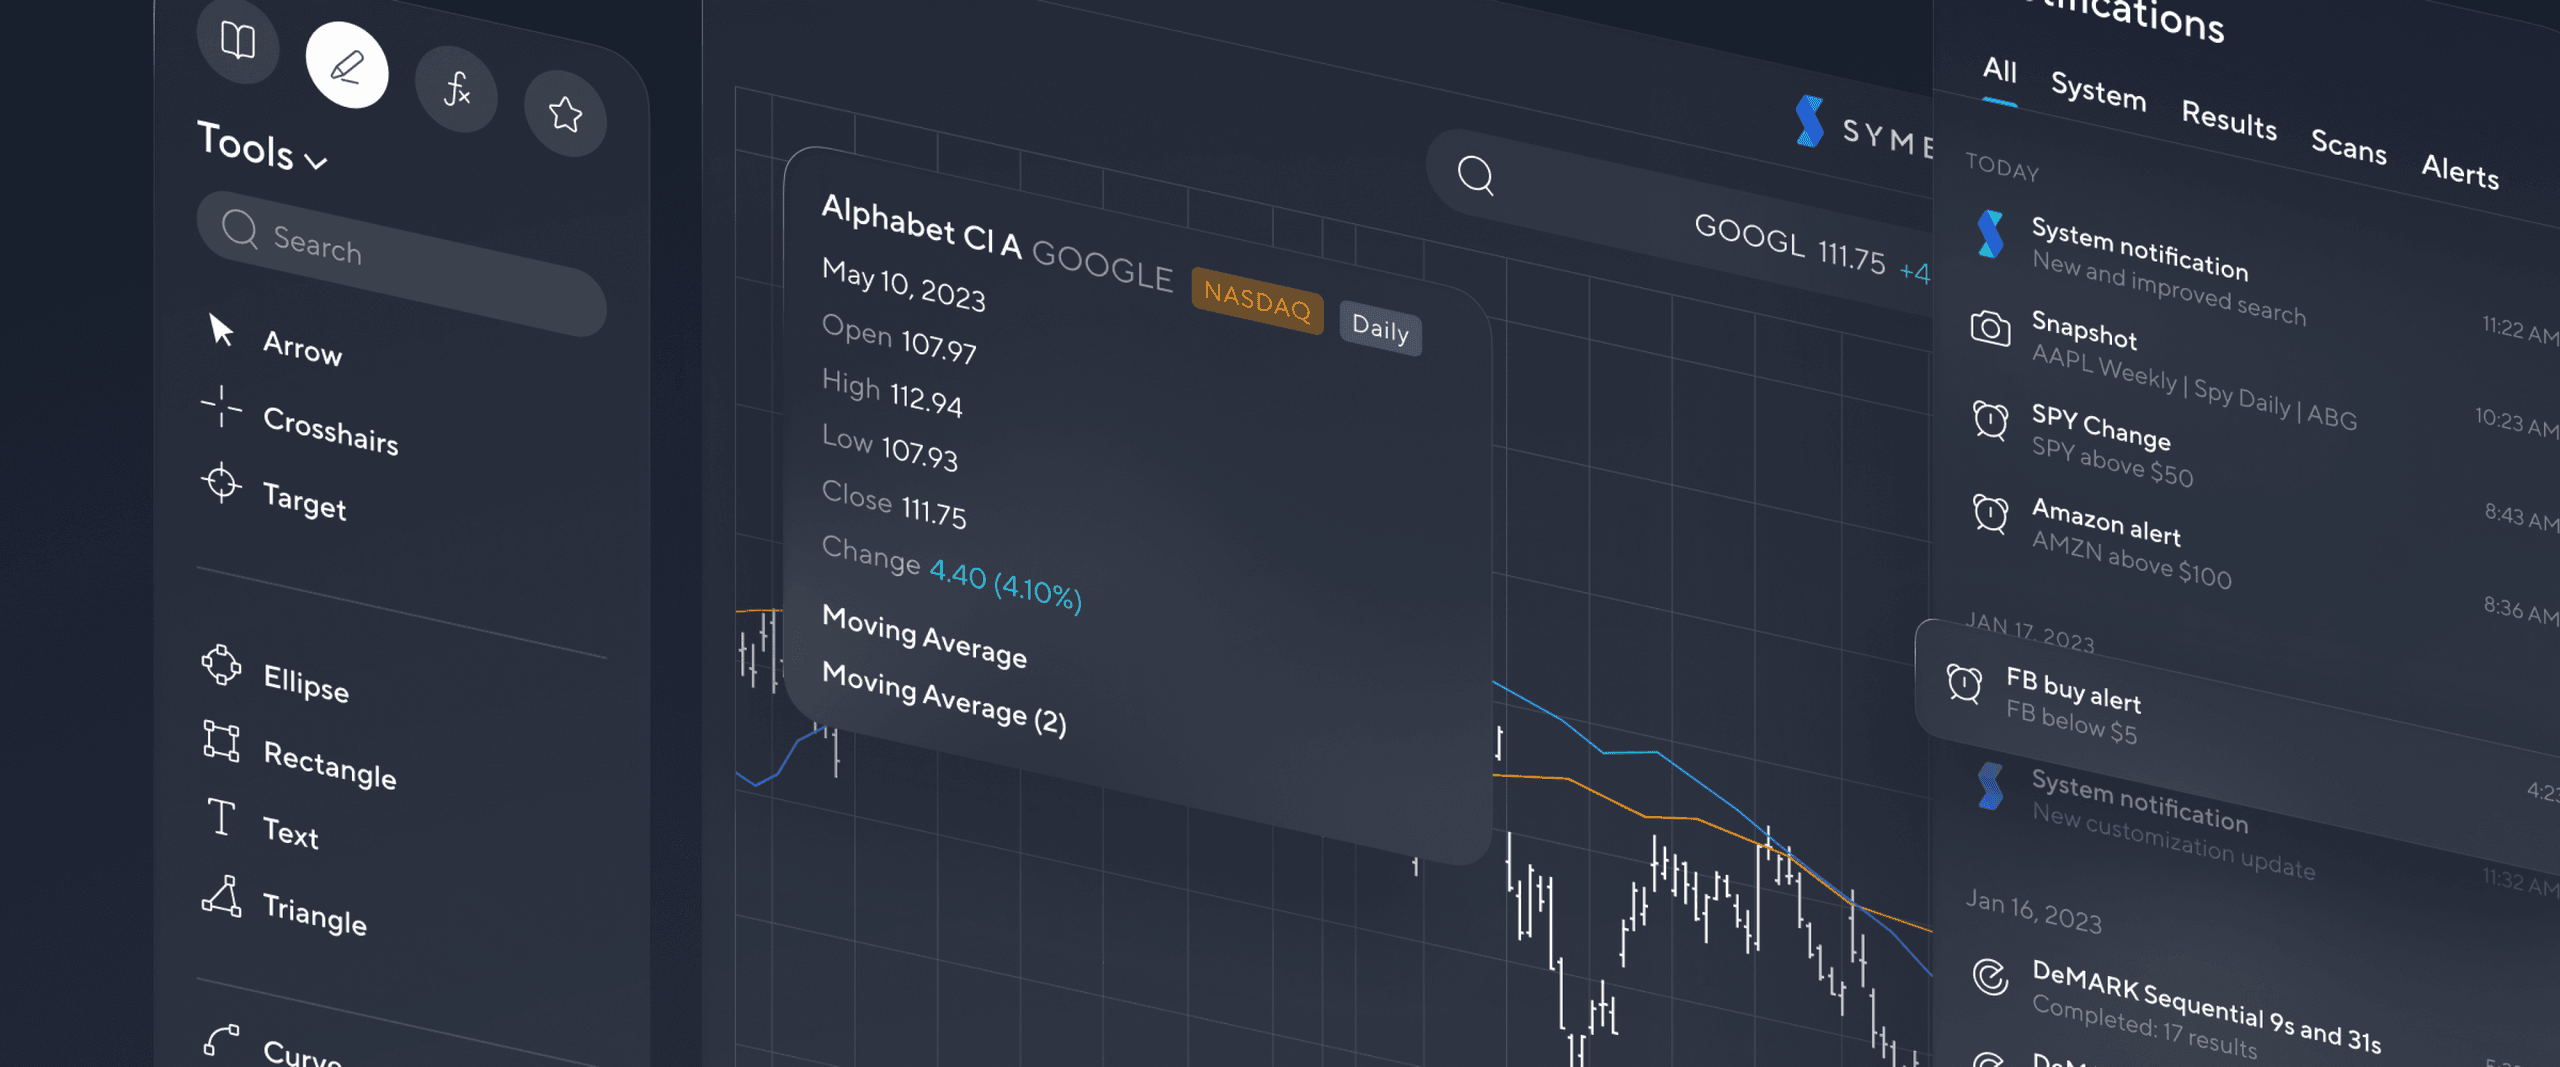
Task: Click the tools Search field
Action: 402,264
